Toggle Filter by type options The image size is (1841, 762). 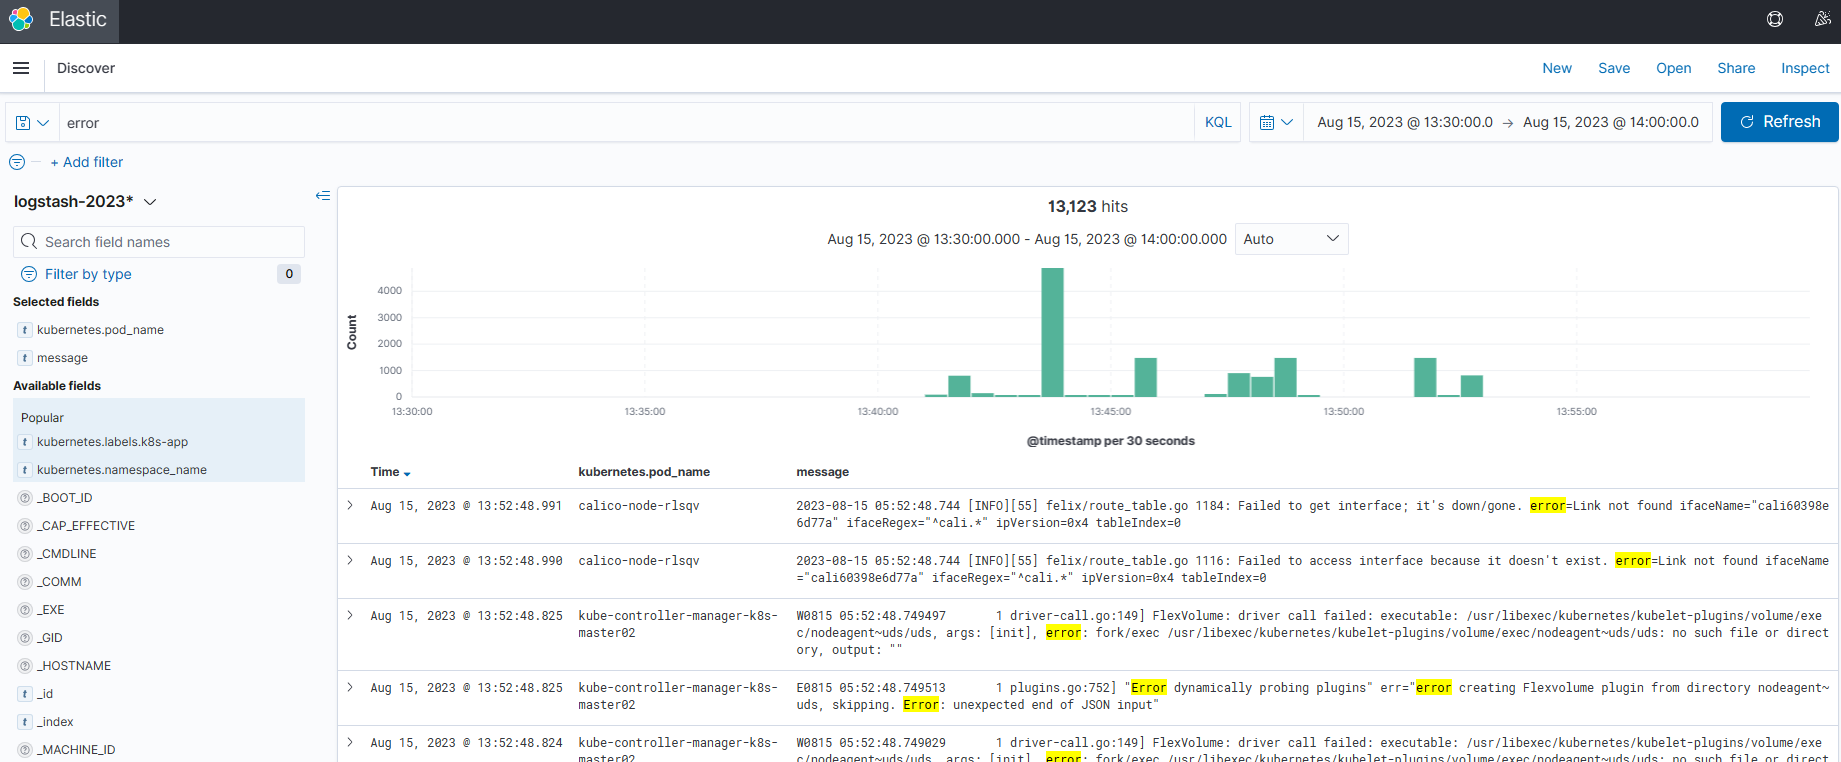88,274
